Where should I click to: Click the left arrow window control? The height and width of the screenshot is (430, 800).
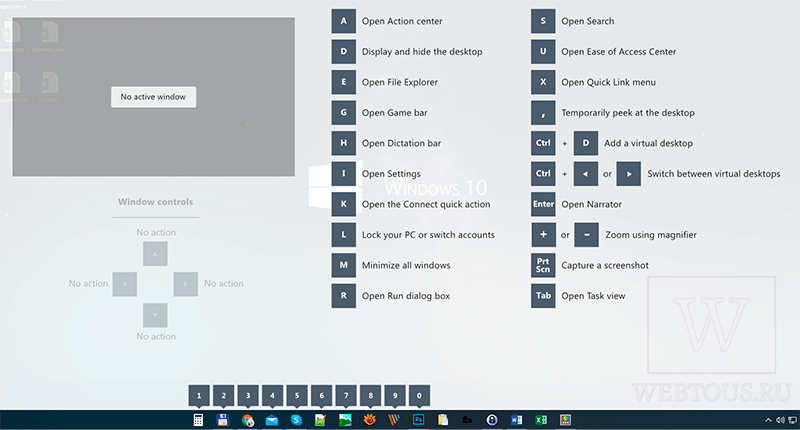[x=124, y=284]
